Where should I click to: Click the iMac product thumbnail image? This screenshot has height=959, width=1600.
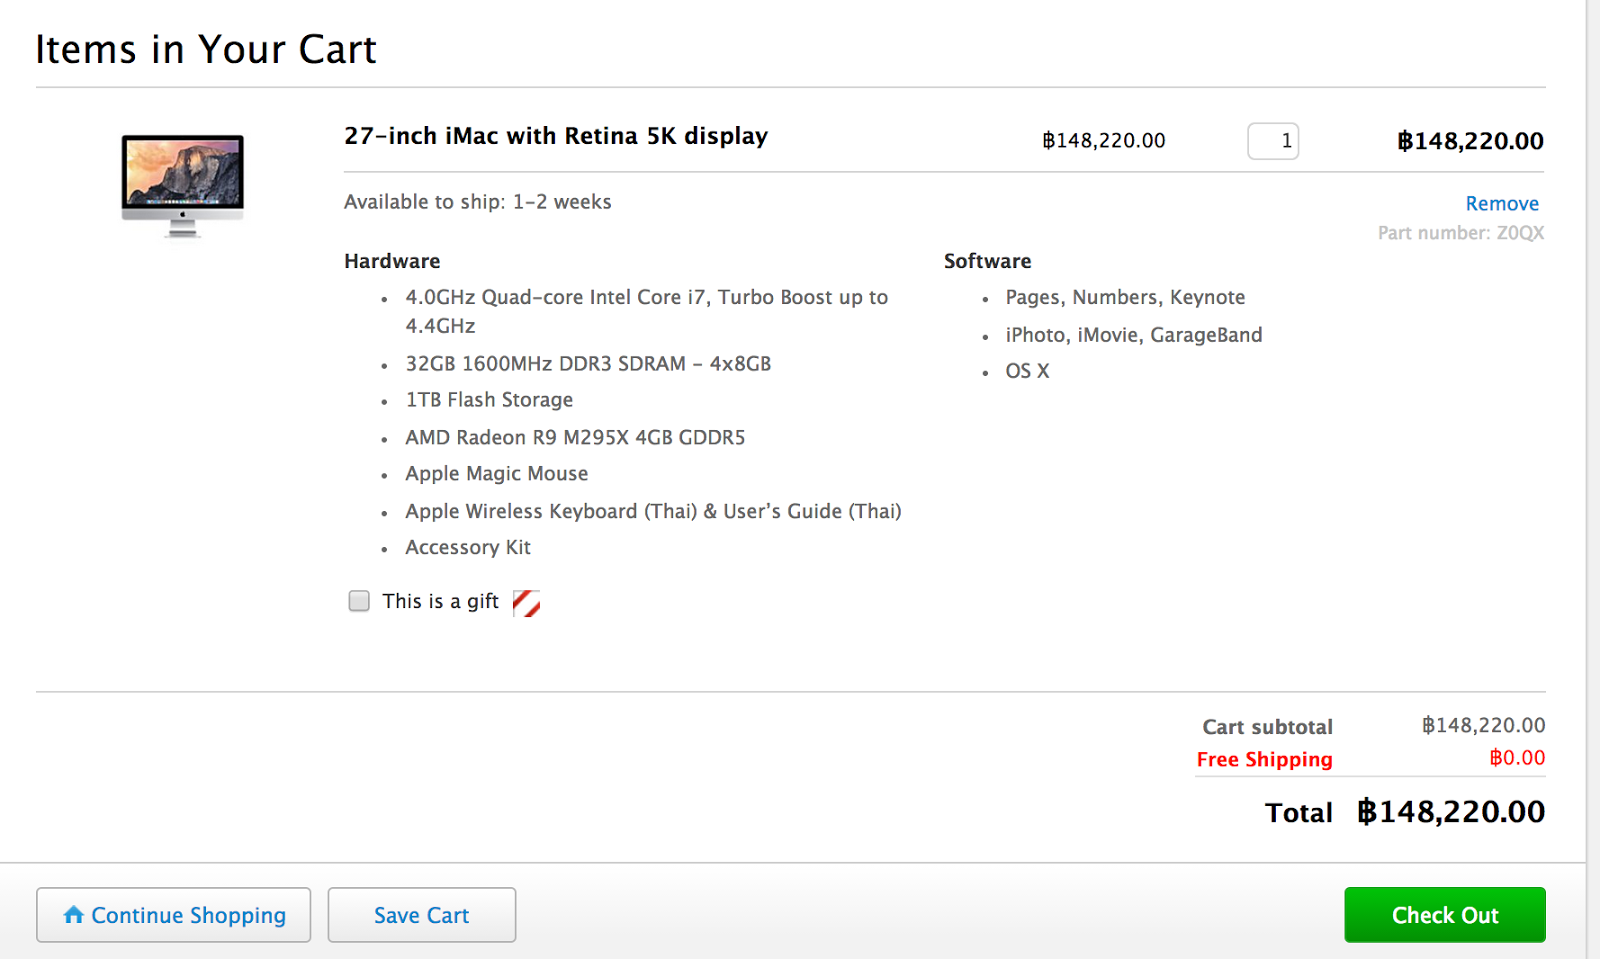[x=182, y=185]
